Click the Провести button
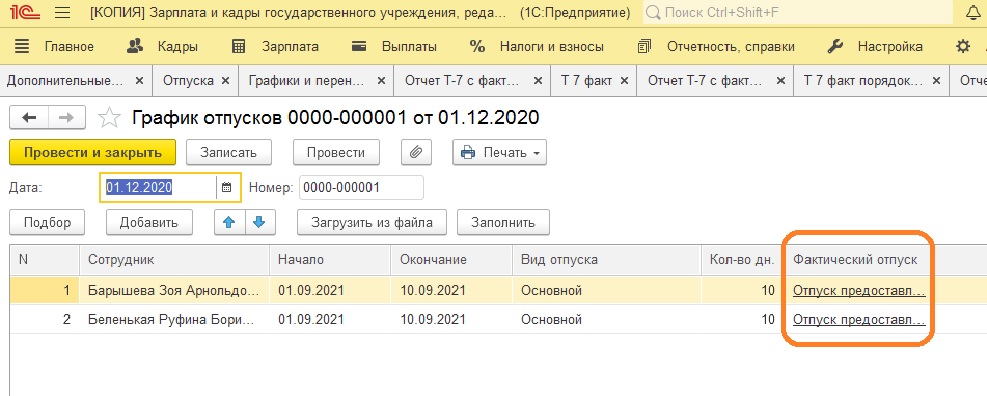The height and width of the screenshot is (396, 987). pos(336,152)
